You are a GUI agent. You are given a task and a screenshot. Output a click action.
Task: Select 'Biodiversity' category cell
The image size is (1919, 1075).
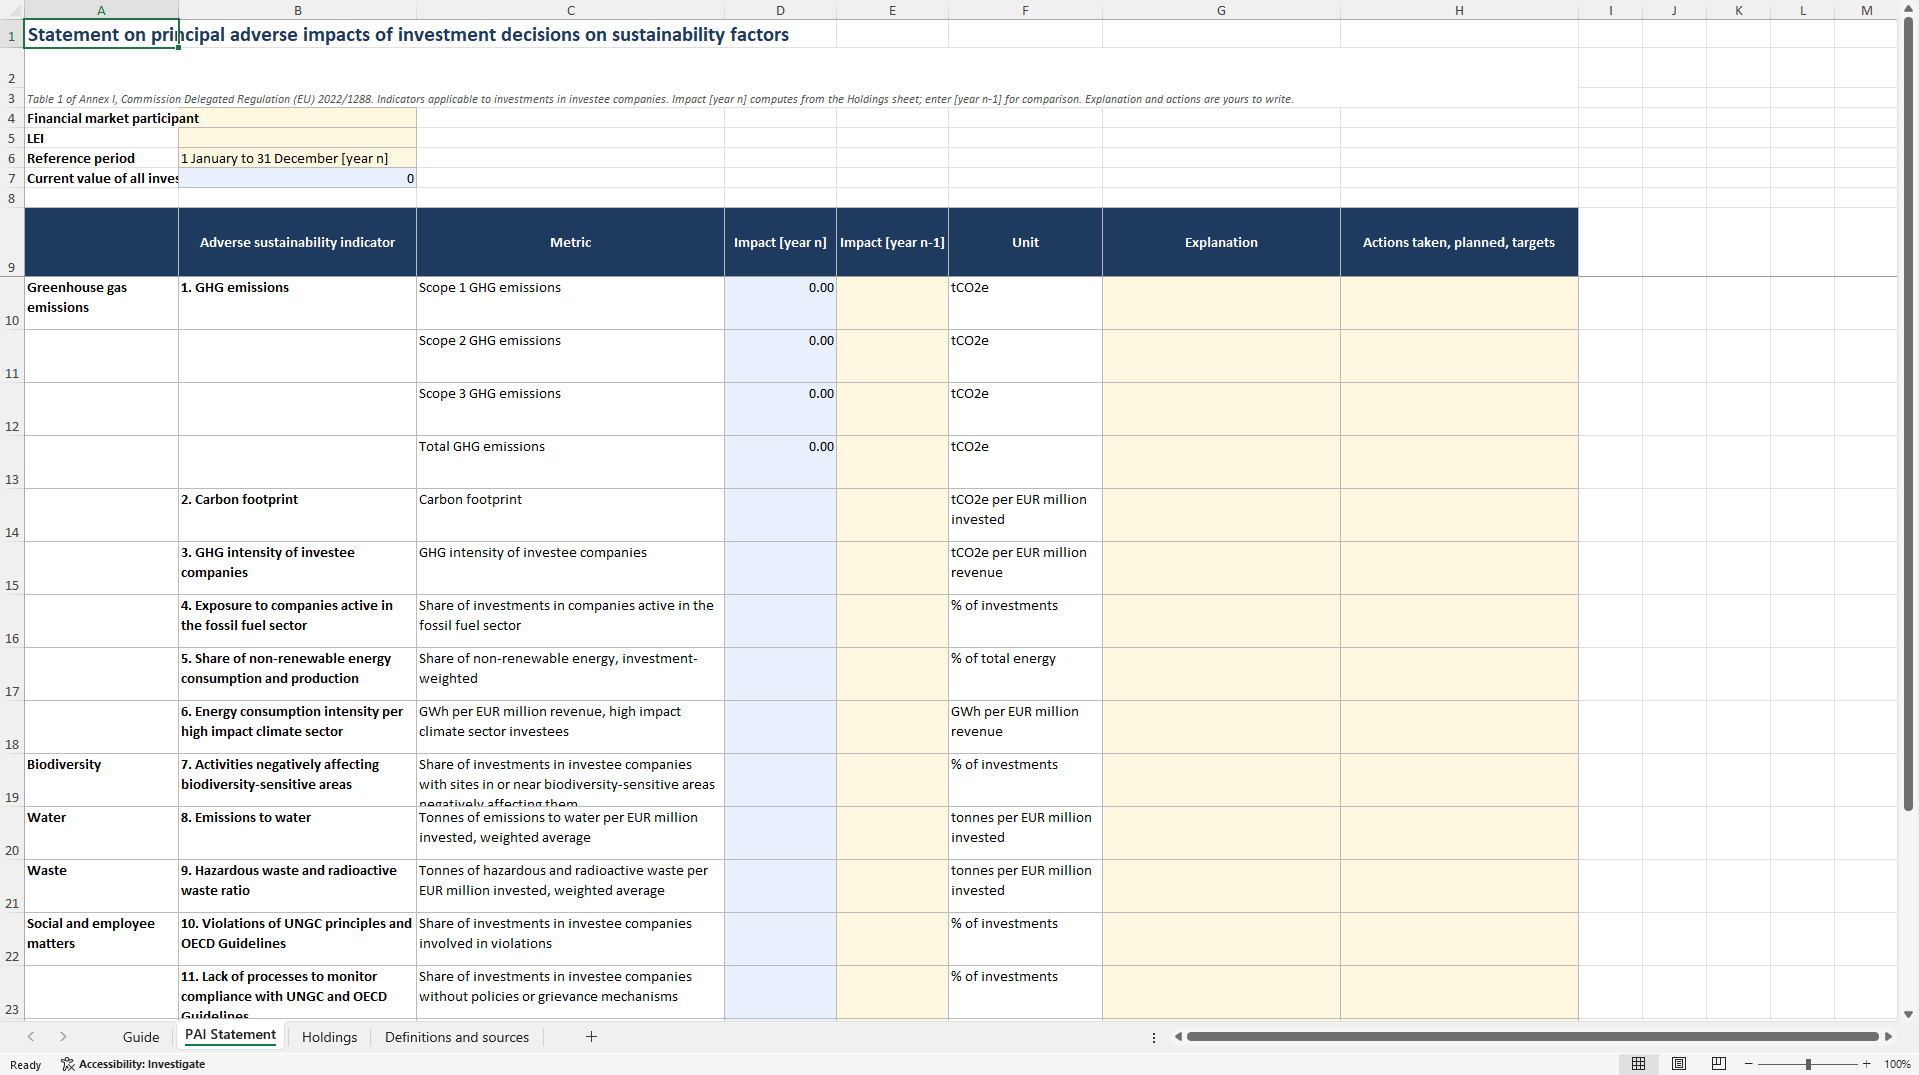(101, 780)
